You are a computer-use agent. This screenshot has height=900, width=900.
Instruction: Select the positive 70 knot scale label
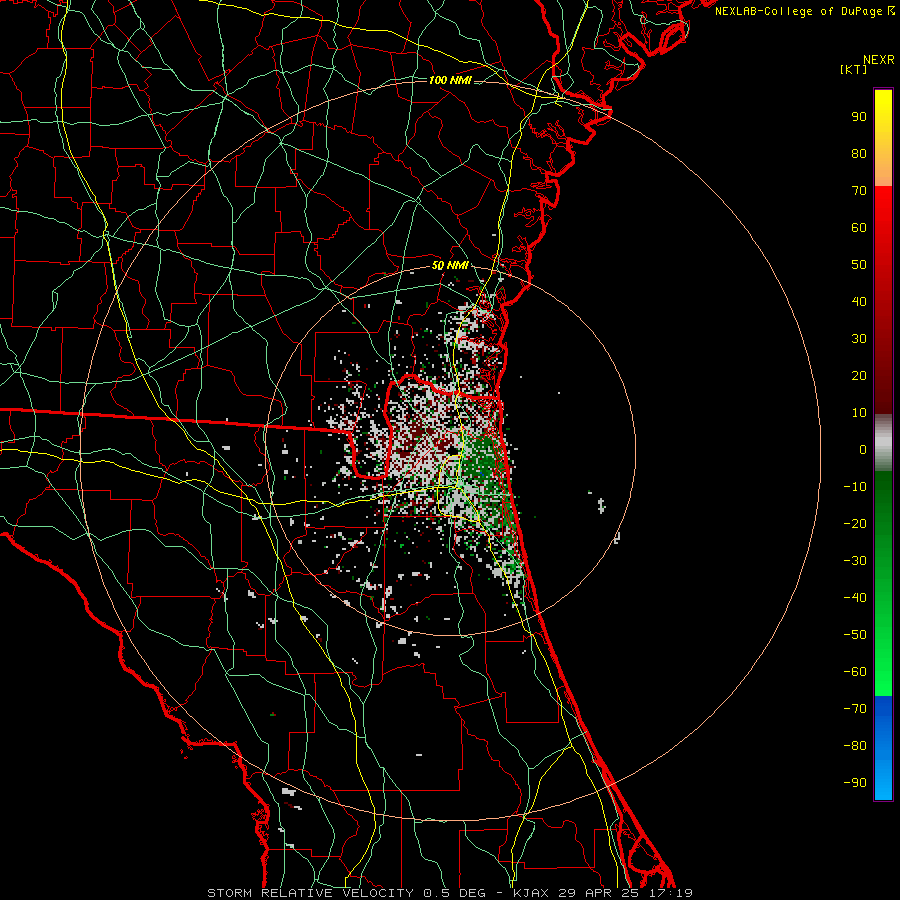859,191
